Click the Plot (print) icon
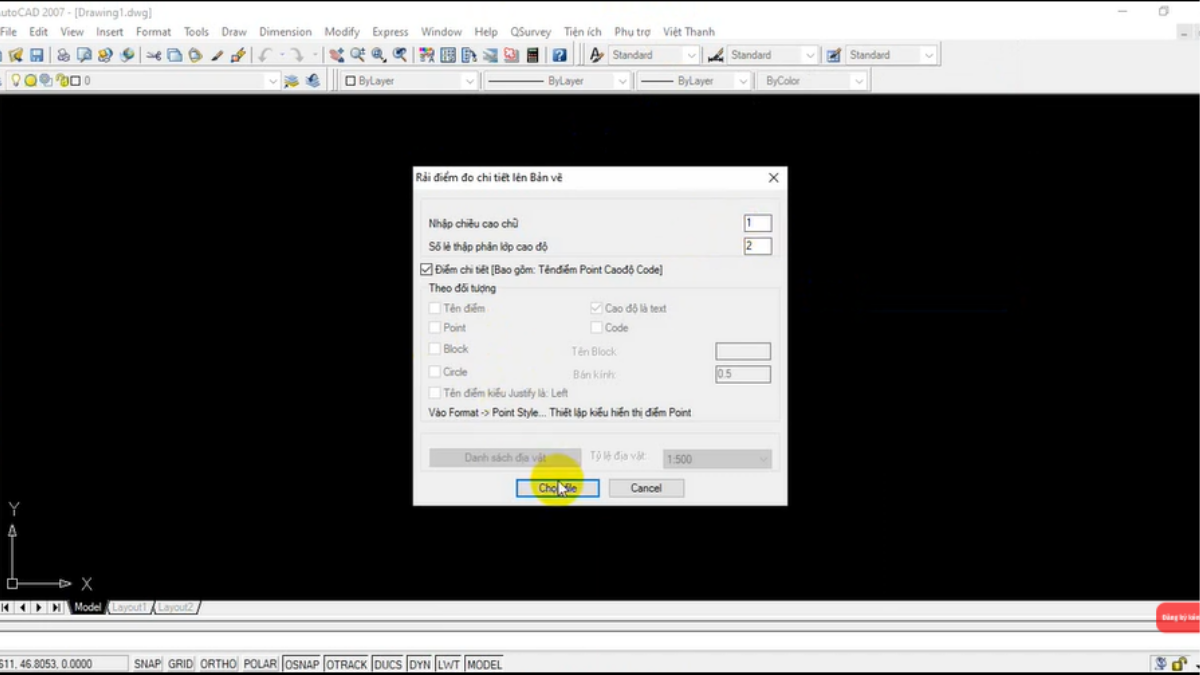 coord(63,56)
